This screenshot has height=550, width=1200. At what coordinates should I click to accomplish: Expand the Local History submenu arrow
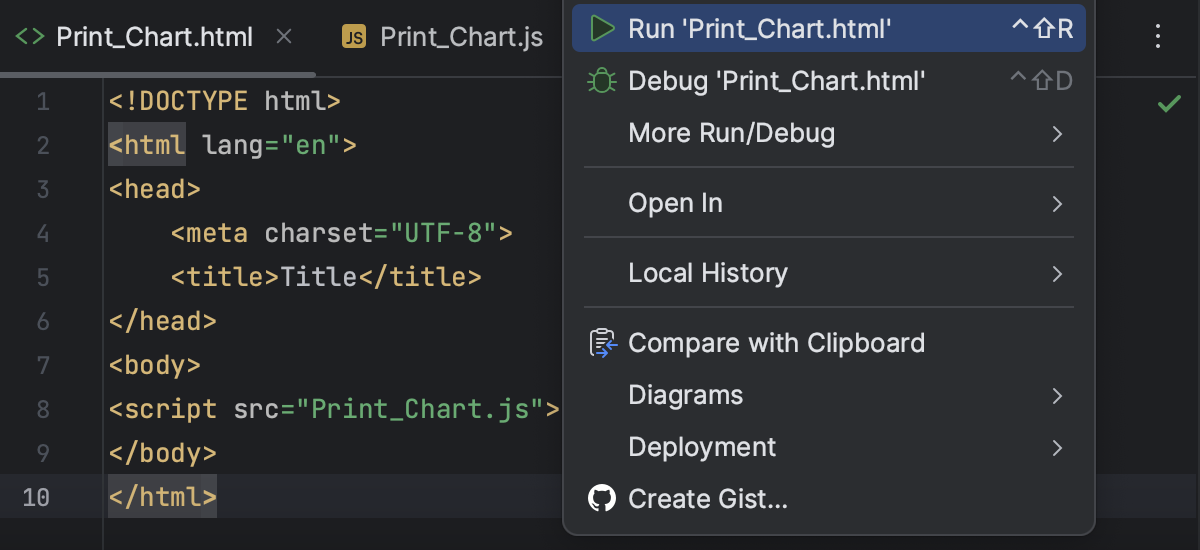pyautogui.click(x=1057, y=274)
